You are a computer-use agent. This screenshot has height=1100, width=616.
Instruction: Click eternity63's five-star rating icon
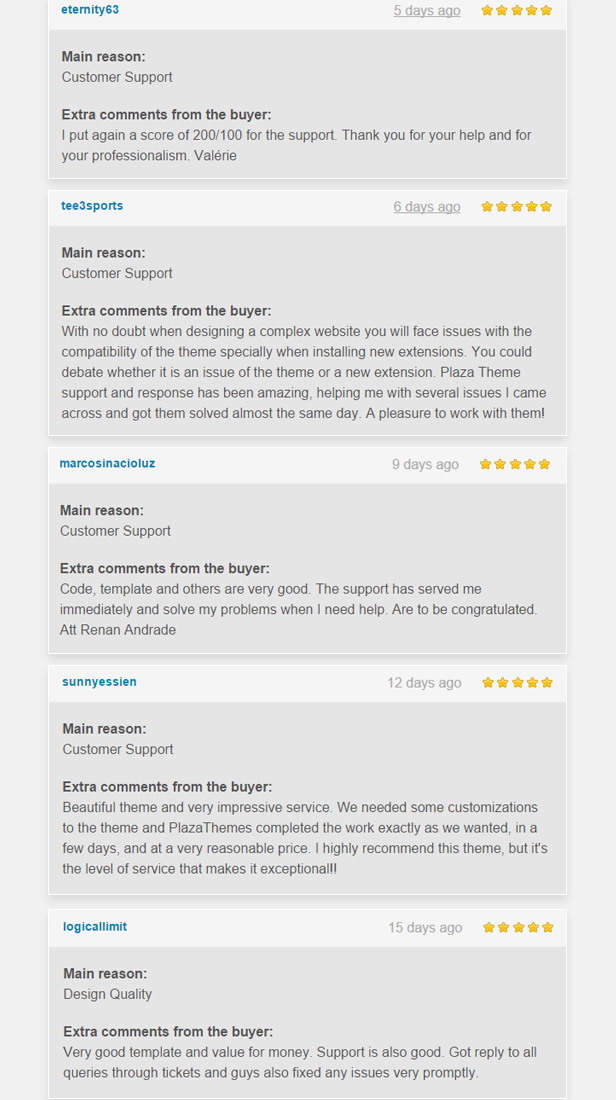[x=516, y=11]
